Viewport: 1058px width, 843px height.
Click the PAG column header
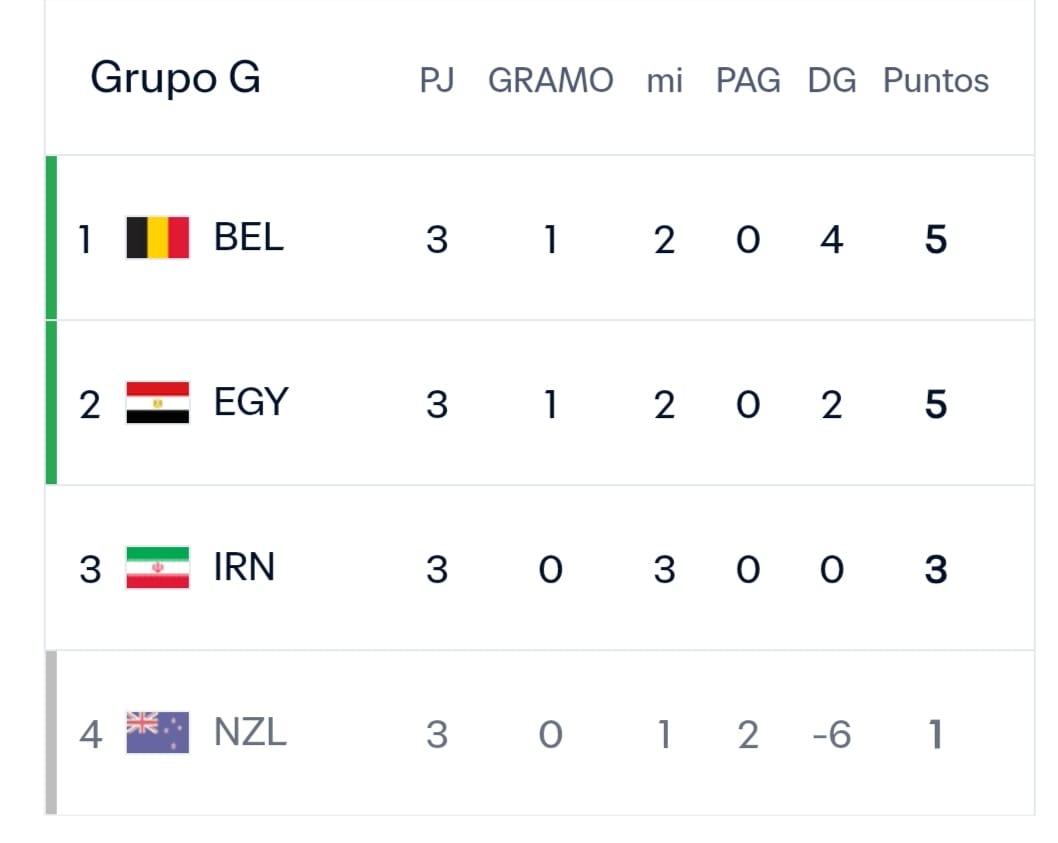click(748, 80)
